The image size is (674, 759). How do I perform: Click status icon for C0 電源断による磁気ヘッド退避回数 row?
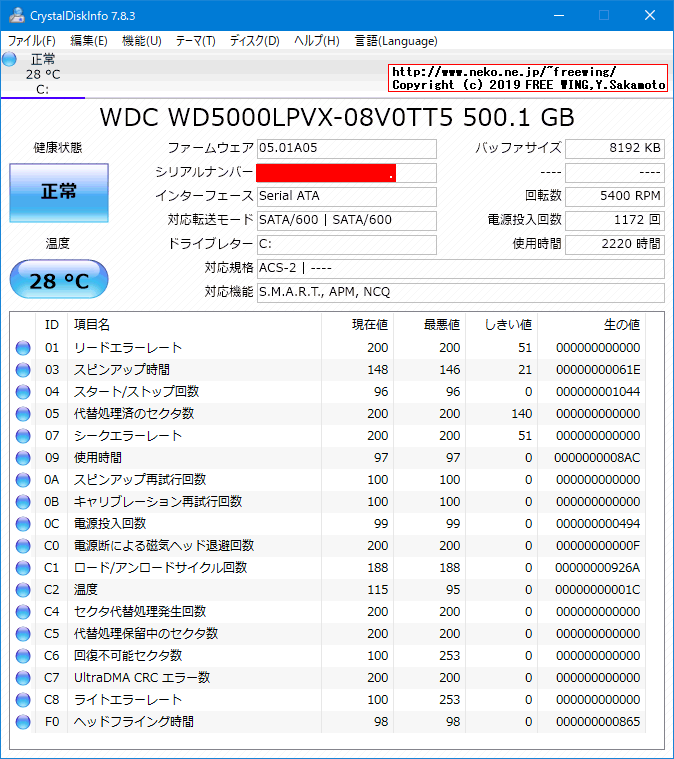tap(23, 546)
